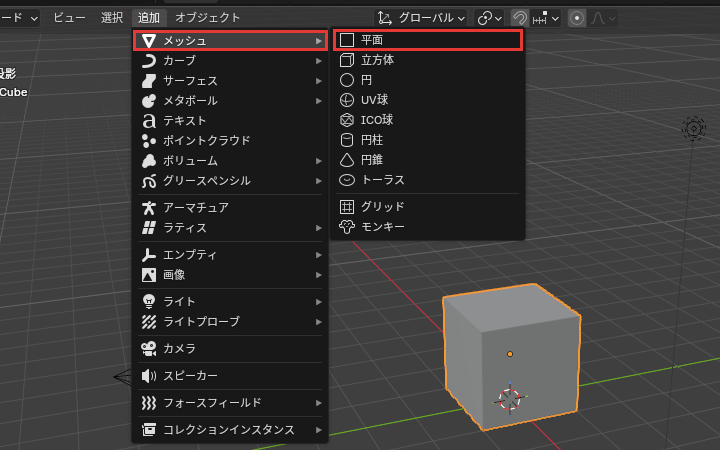
Task: Click the グリッド grid icon
Action: 347,207
